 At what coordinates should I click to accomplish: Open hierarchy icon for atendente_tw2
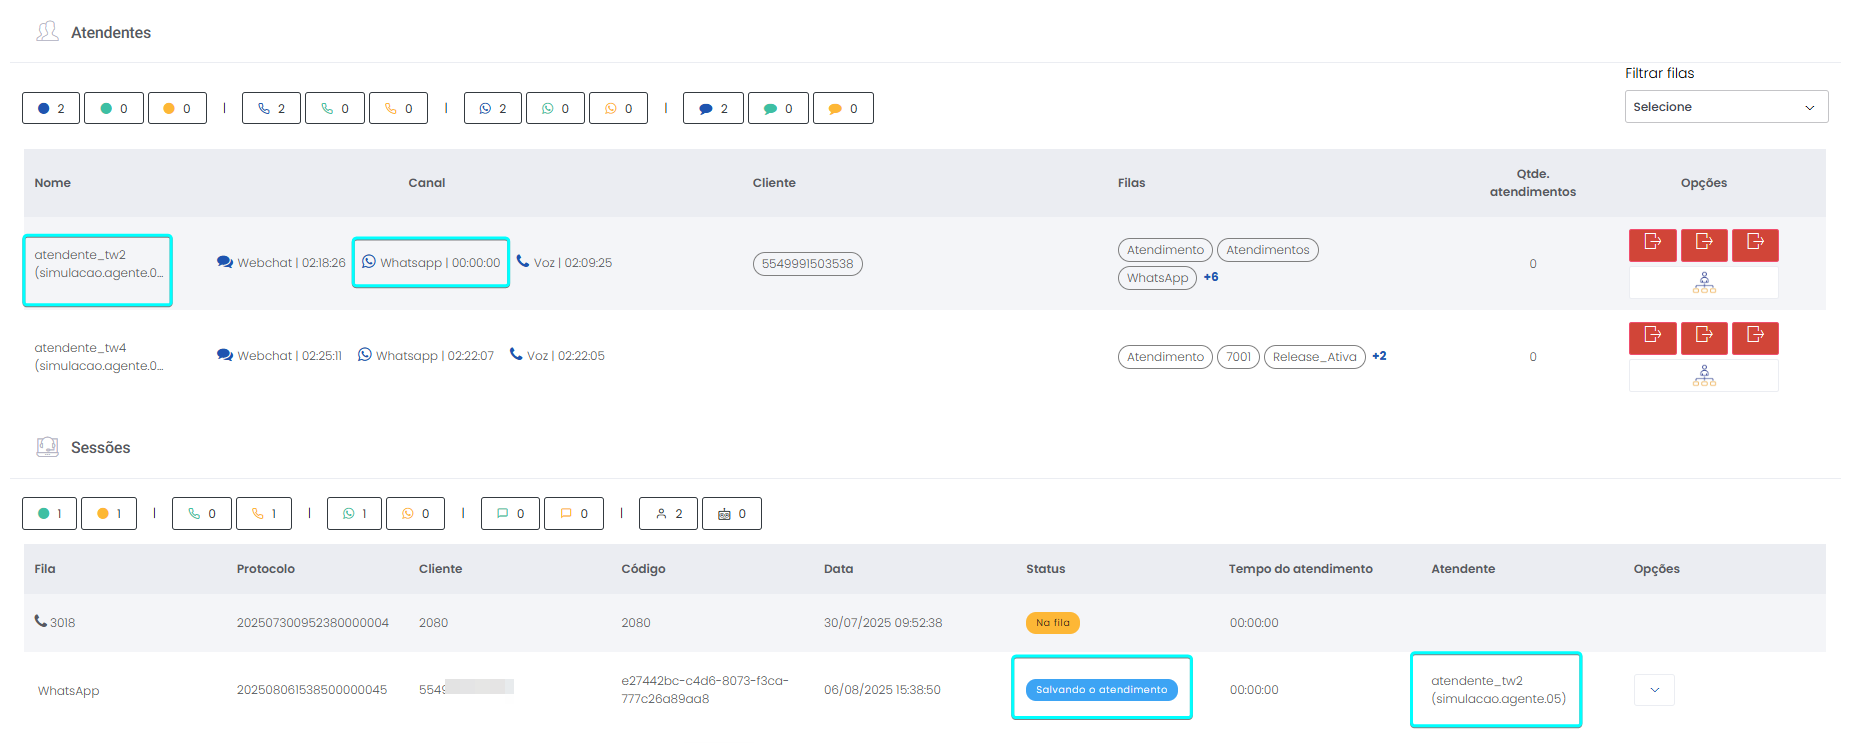coord(1704,284)
